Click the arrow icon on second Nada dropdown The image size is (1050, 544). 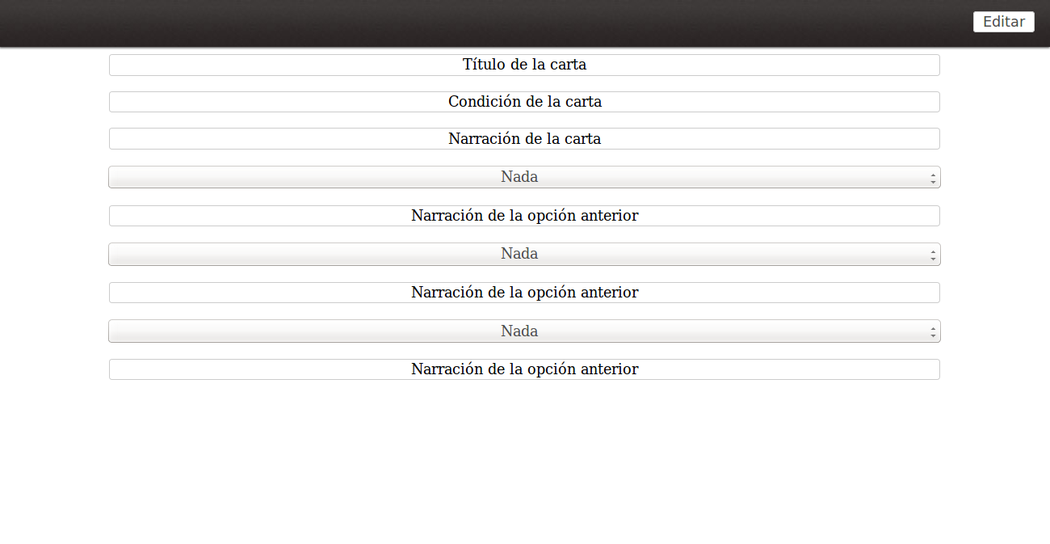click(933, 255)
